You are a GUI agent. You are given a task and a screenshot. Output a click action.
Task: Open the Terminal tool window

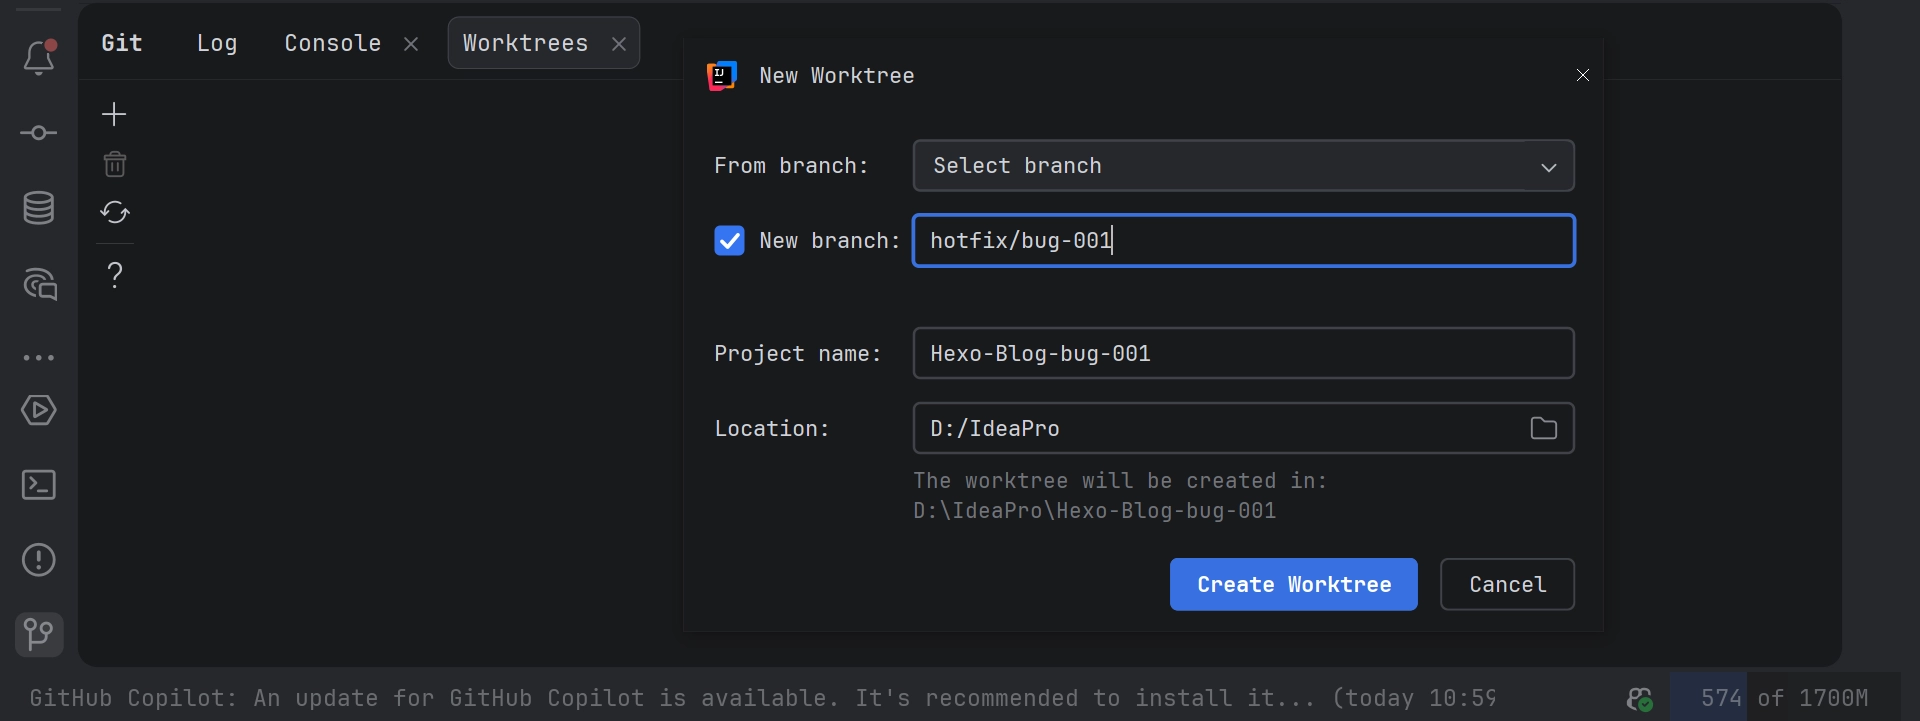(x=39, y=485)
